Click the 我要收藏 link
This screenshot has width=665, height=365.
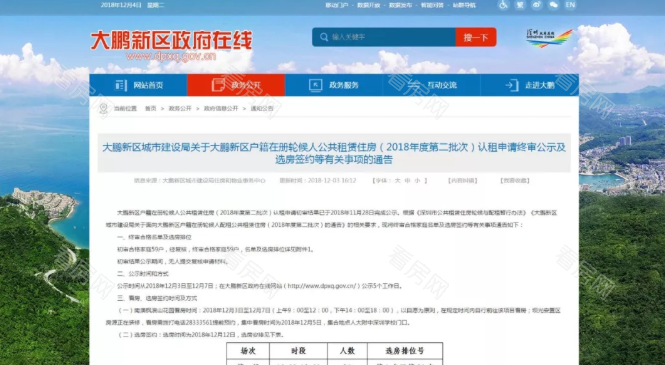click(515, 181)
